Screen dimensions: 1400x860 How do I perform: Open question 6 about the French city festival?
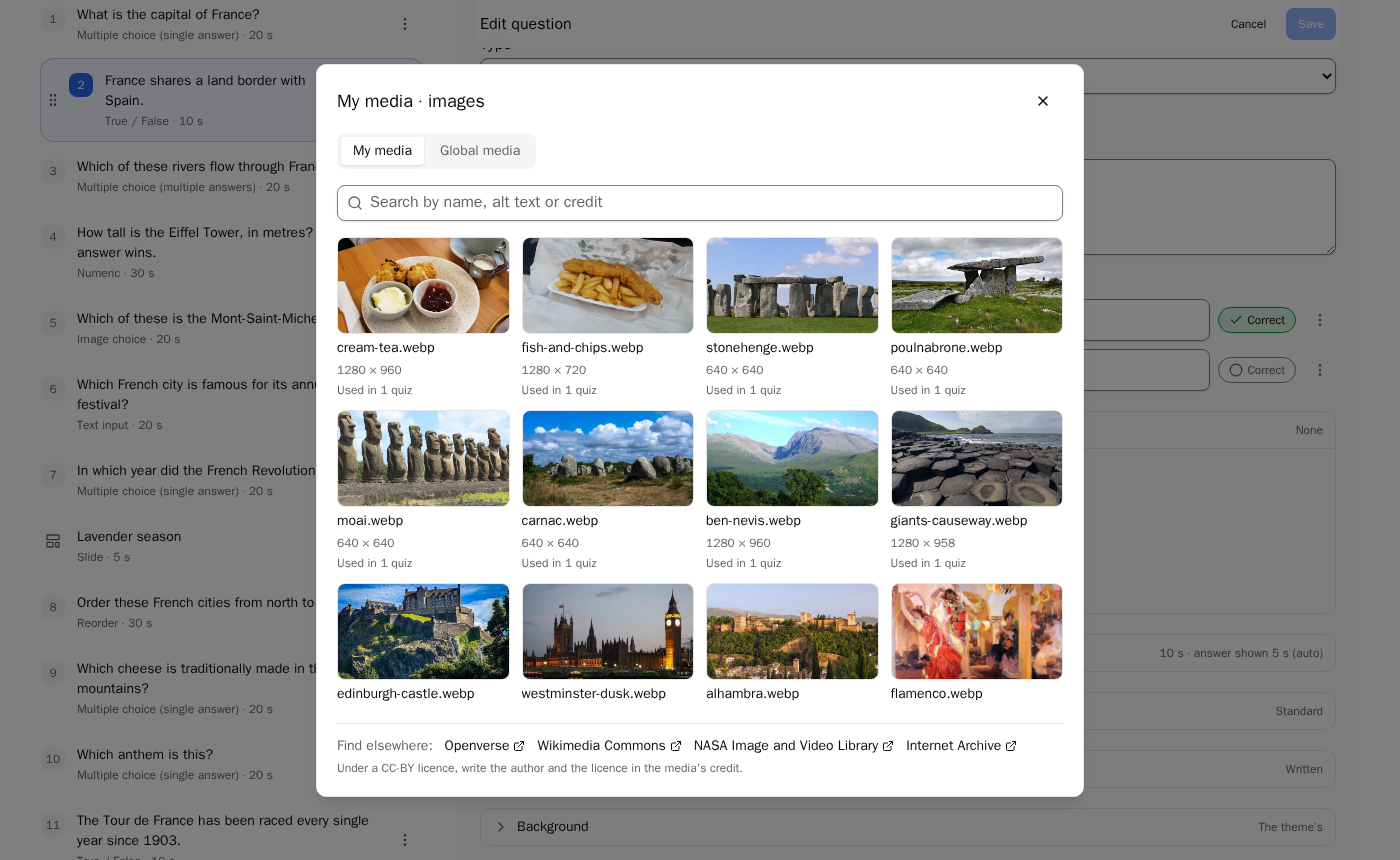[x=232, y=404]
